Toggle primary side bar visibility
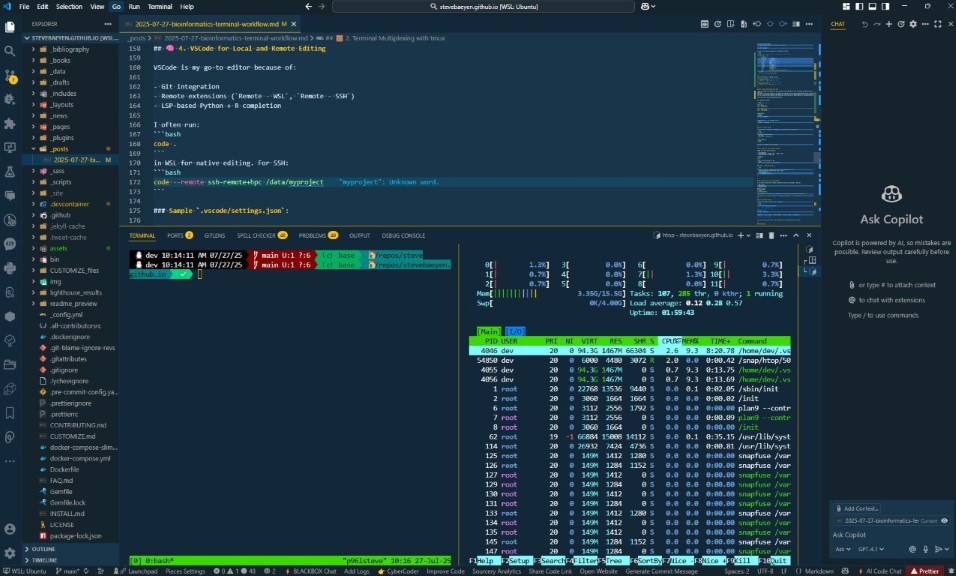 coord(859,6)
